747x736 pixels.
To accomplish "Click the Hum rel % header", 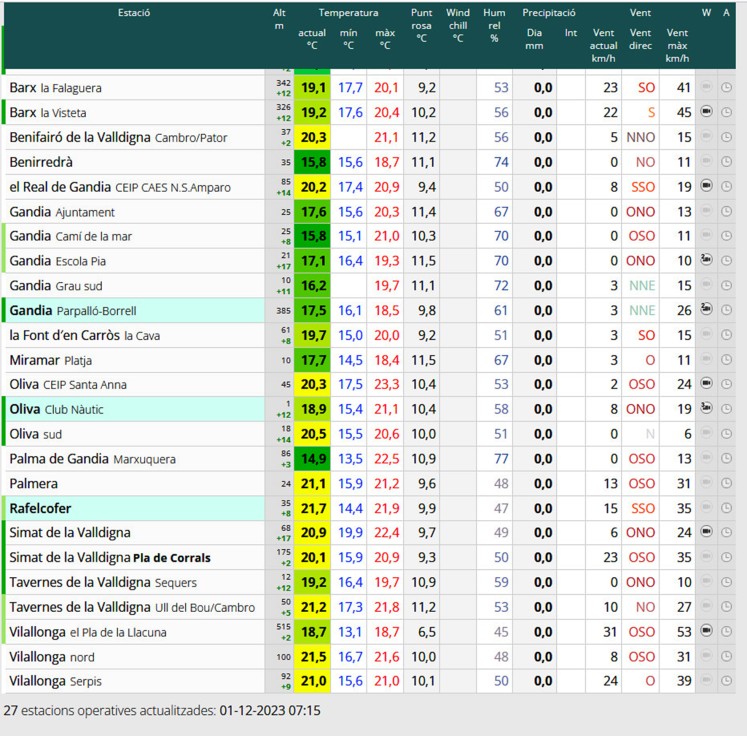I will coord(494,25).
